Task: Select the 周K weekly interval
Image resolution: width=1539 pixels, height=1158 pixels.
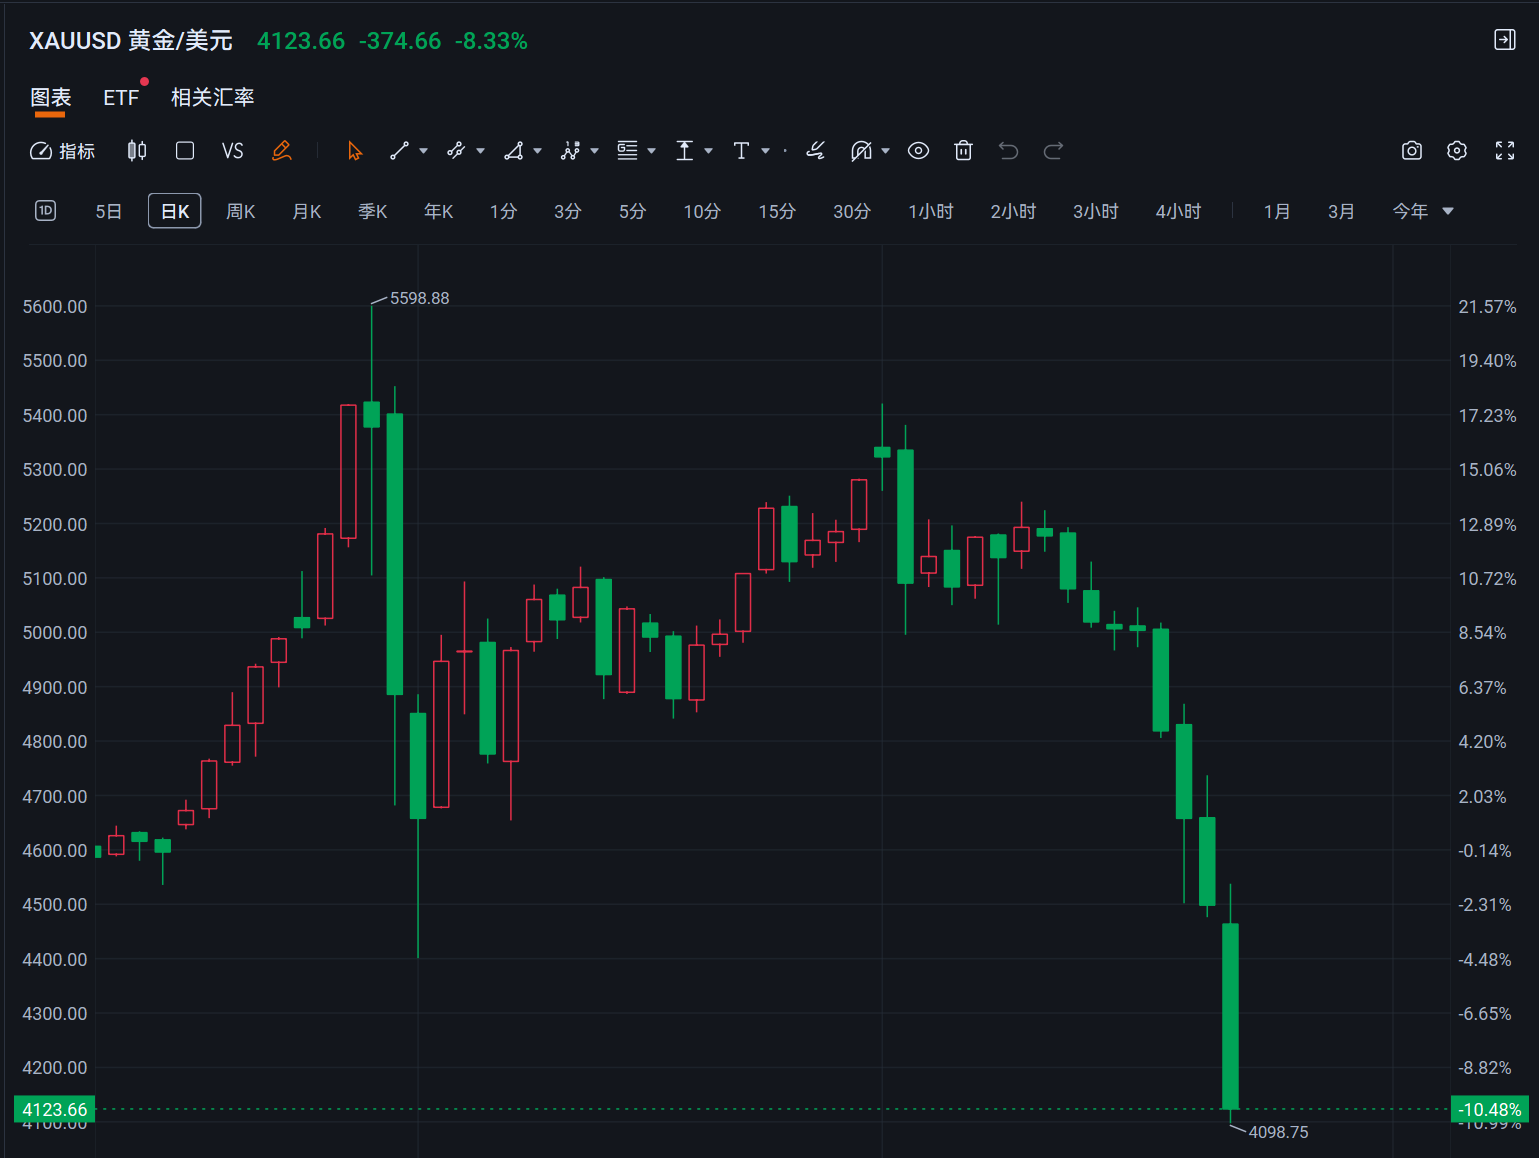Action: 240,212
